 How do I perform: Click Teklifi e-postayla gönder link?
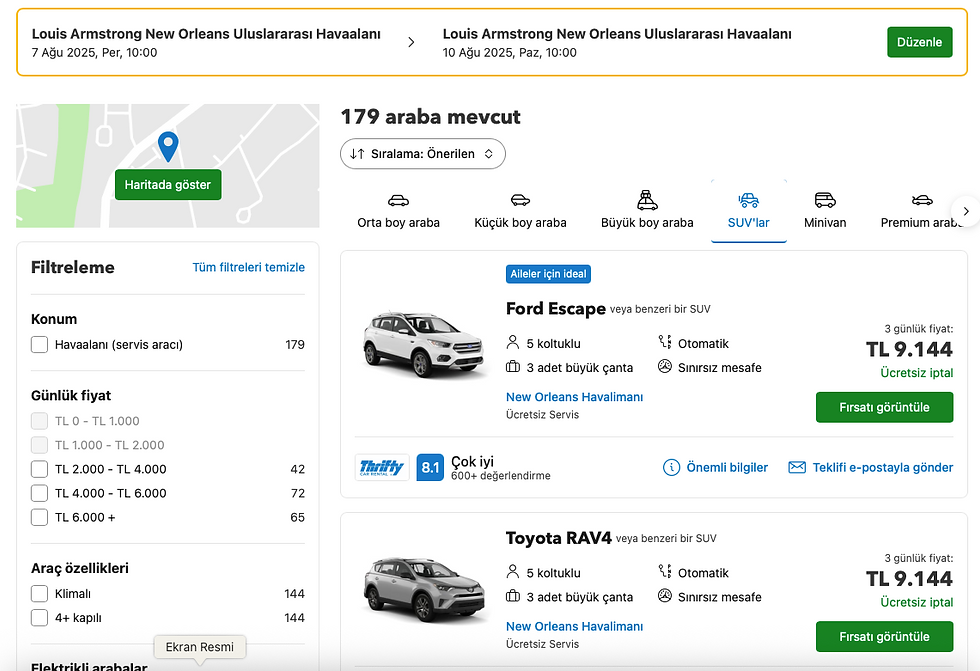(882, 467)
